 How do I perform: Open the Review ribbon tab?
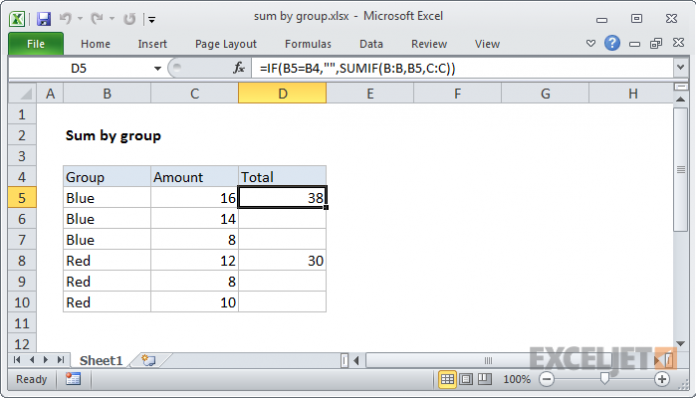(x=429, y=44)
